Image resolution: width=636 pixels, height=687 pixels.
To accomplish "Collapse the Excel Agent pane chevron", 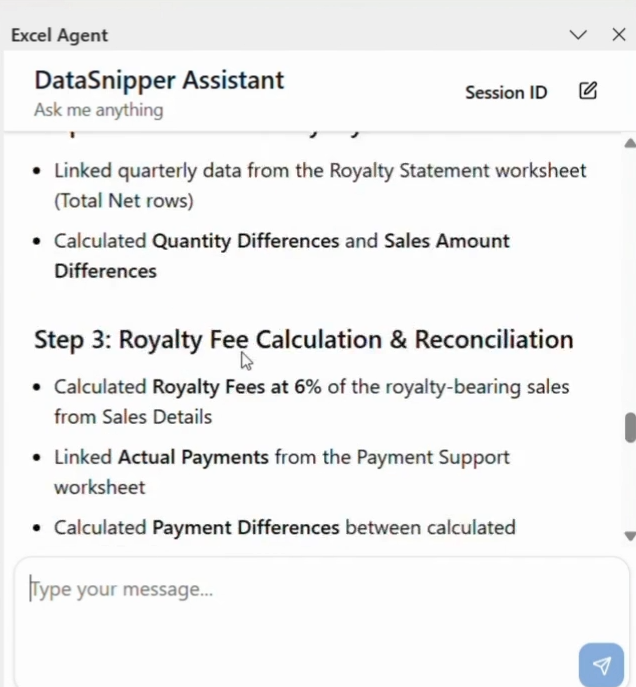I will pos(578,35).
